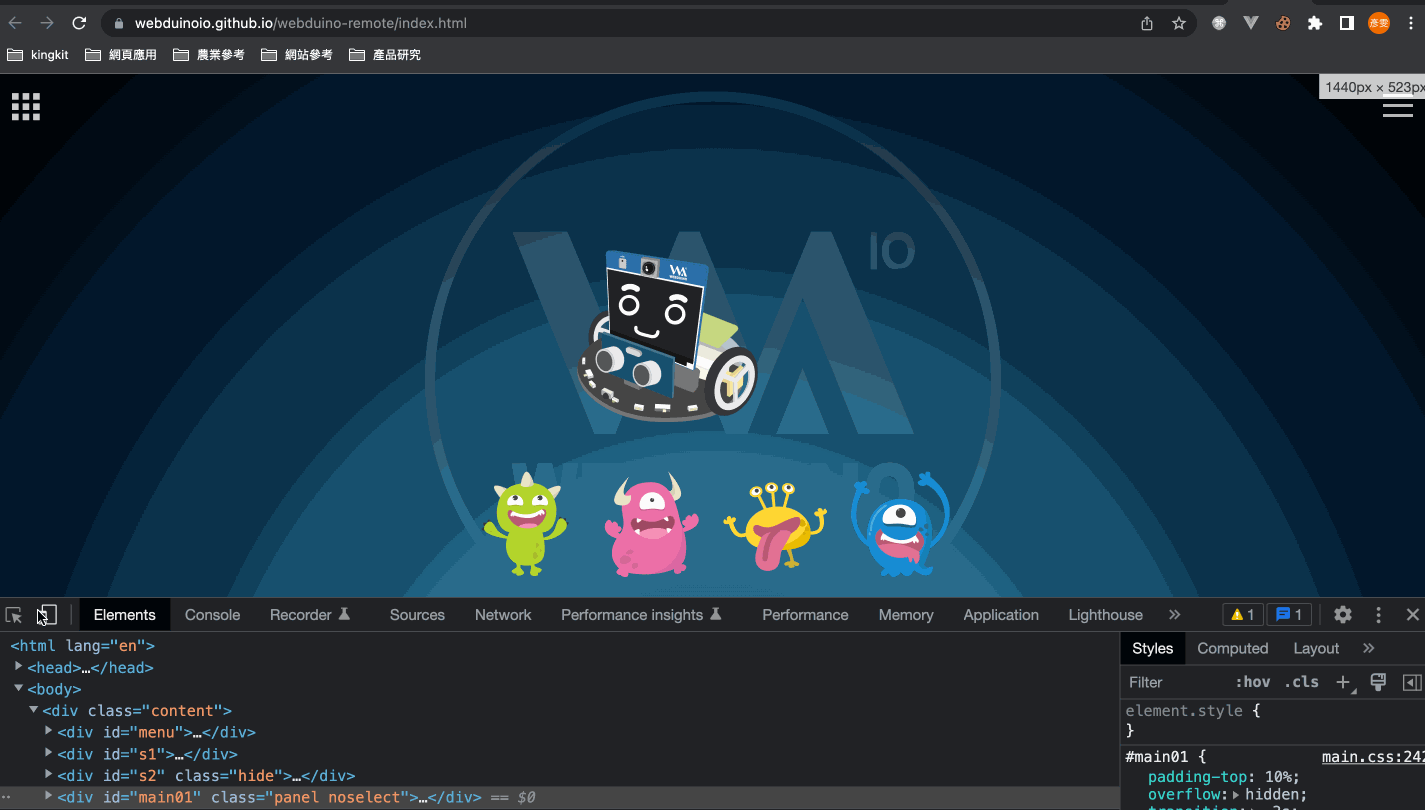Click the paintbrush rendering emulation icon
The image size is (1425, 810).
[1378, 682]
